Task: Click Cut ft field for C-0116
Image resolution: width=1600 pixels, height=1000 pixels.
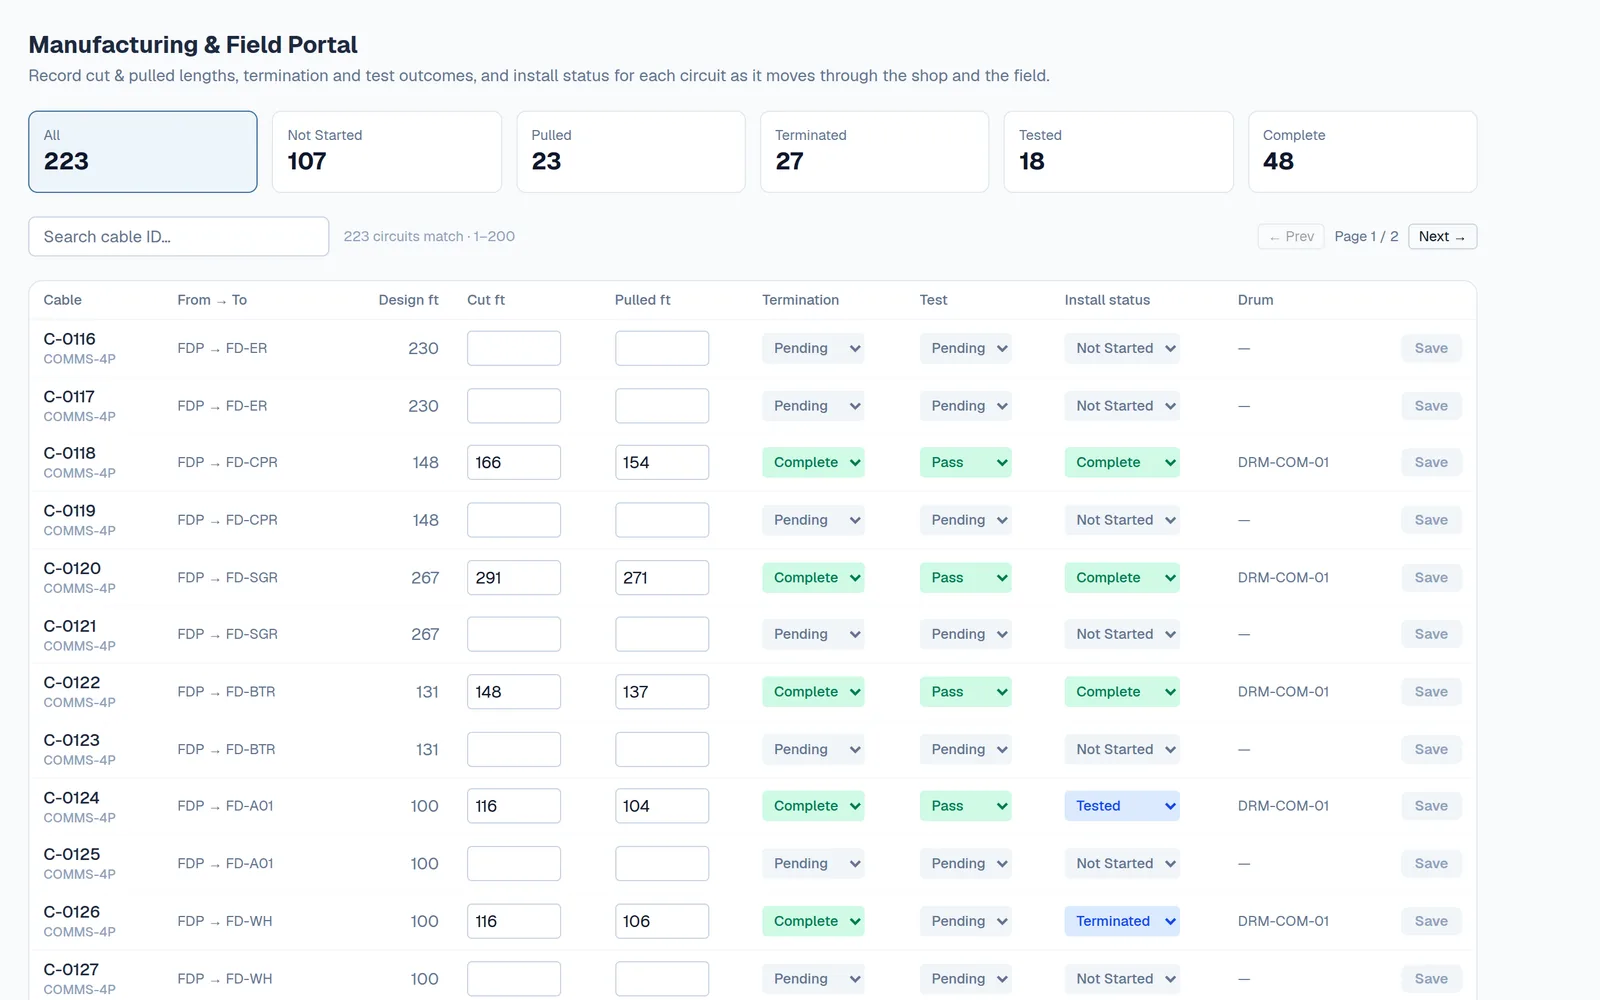Action: tap(514, 348)
